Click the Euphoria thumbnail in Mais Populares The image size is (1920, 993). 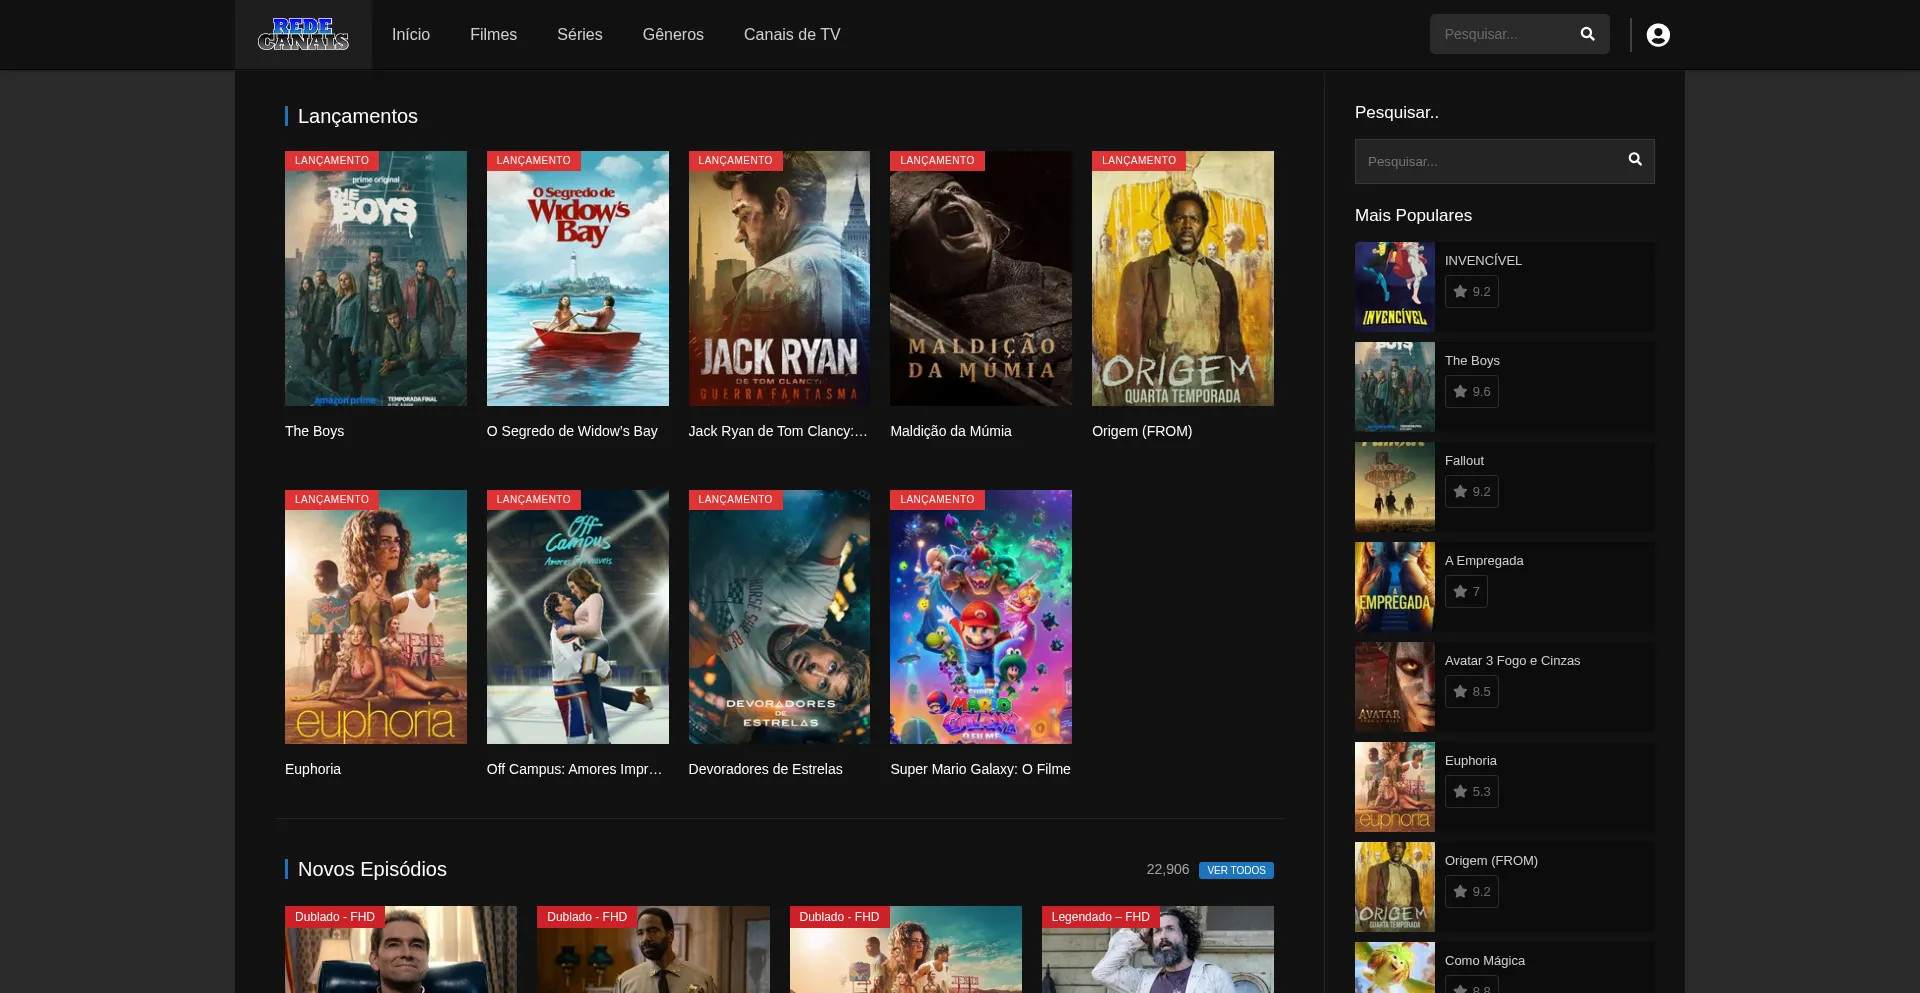[x=1395, y=787]
